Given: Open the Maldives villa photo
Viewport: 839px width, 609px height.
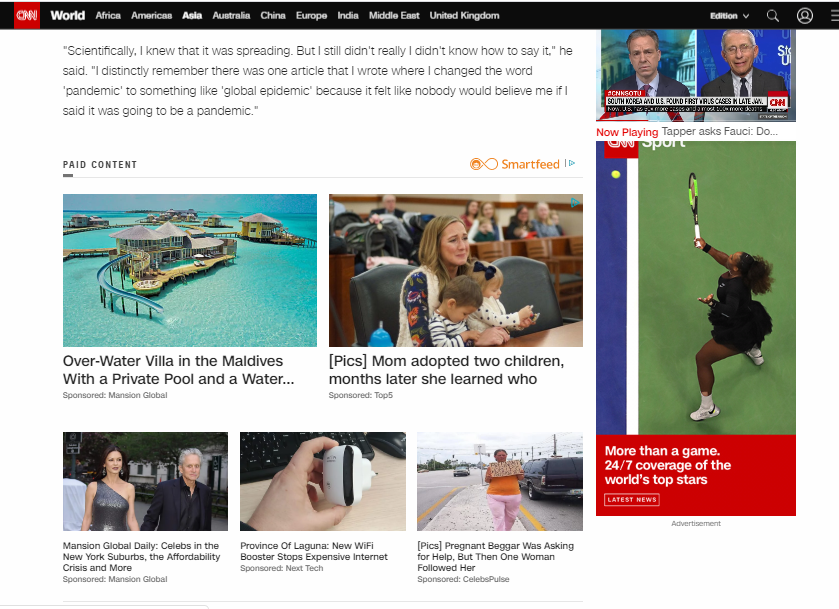Looking at the screenshot, I should pos(189,270).
